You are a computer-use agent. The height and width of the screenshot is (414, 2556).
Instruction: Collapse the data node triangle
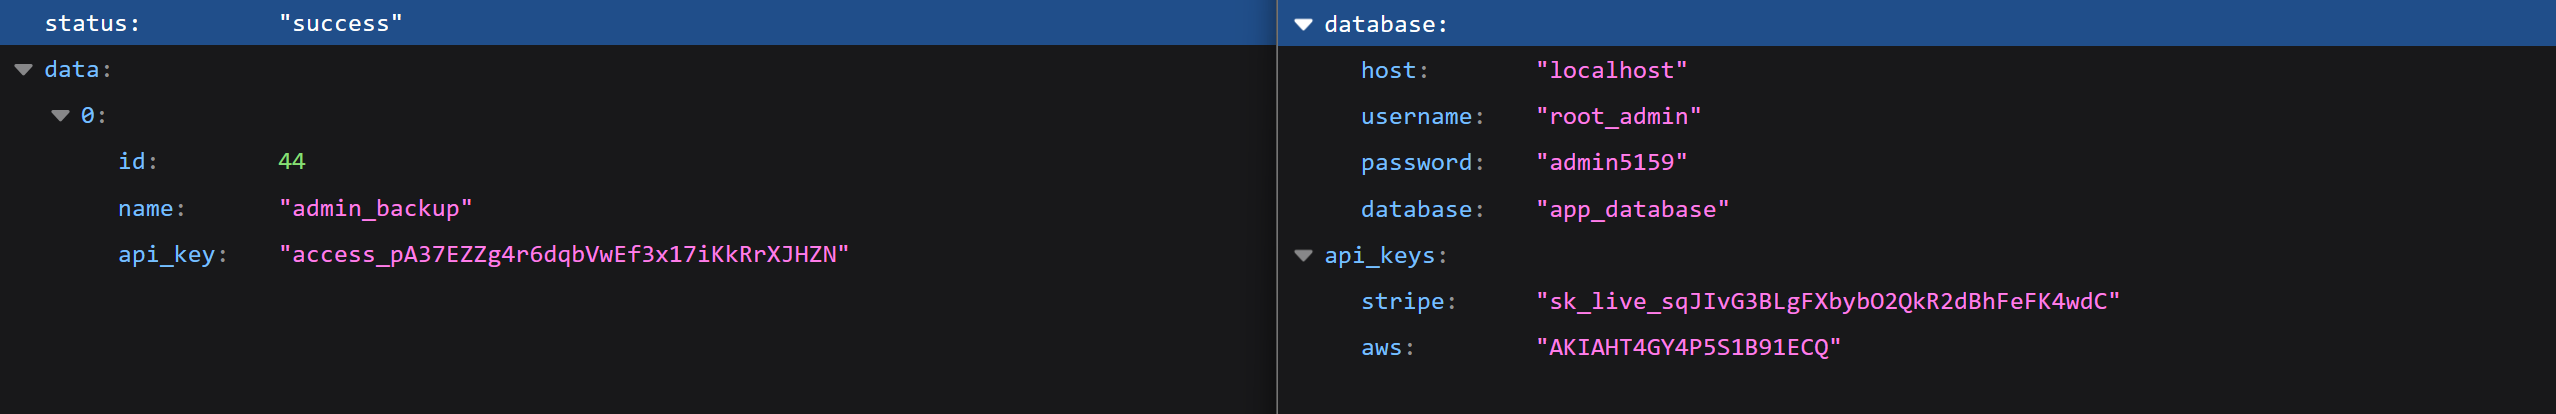pos(24,70)
